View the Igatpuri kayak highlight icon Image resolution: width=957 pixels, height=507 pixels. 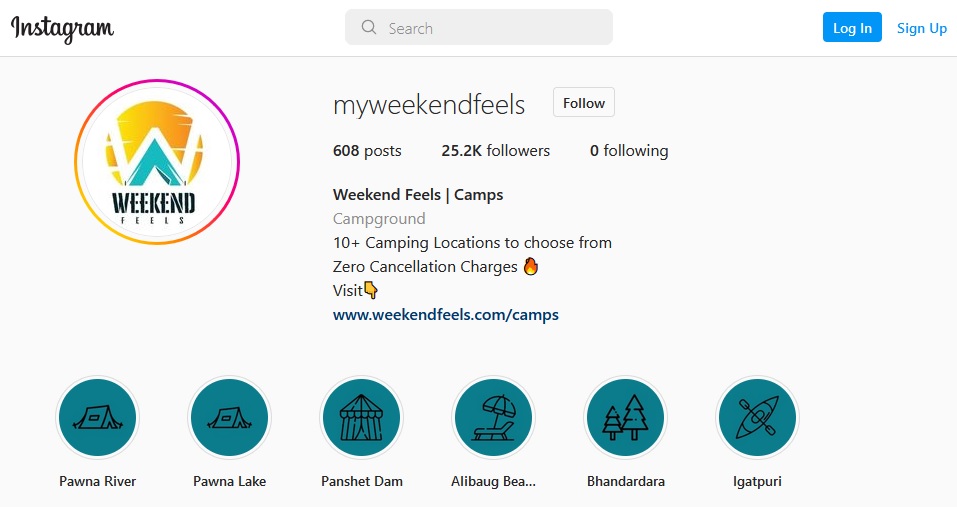[x=757, y=418]
